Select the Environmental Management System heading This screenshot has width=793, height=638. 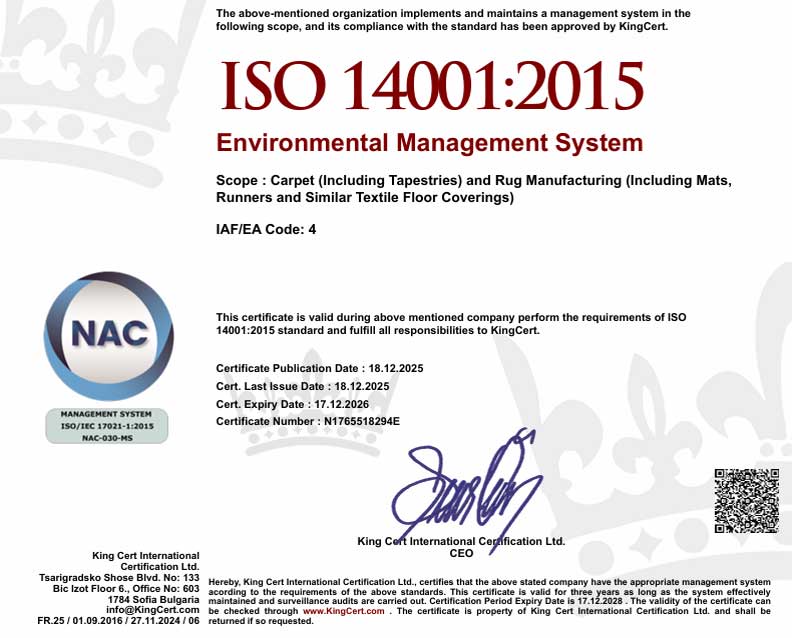(x=429, y=143)
